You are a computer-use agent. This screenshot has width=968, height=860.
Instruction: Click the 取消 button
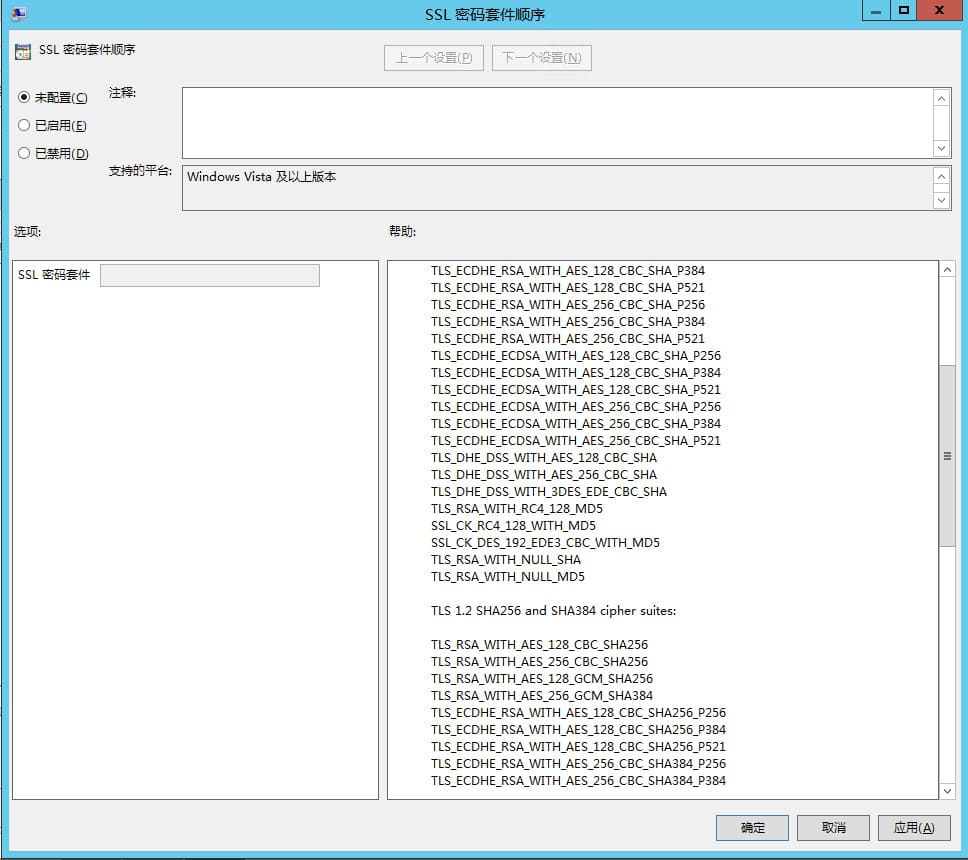(x=833, y=828)
